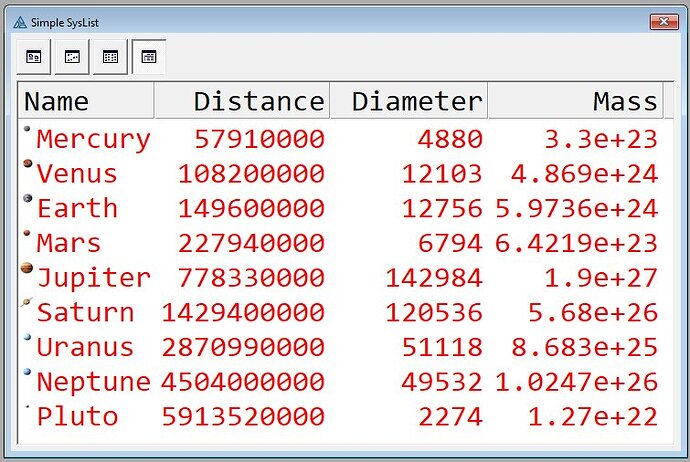Select the Jupiter row name
690x462 pixels.
pyautogui.click(x=93, y=278)
